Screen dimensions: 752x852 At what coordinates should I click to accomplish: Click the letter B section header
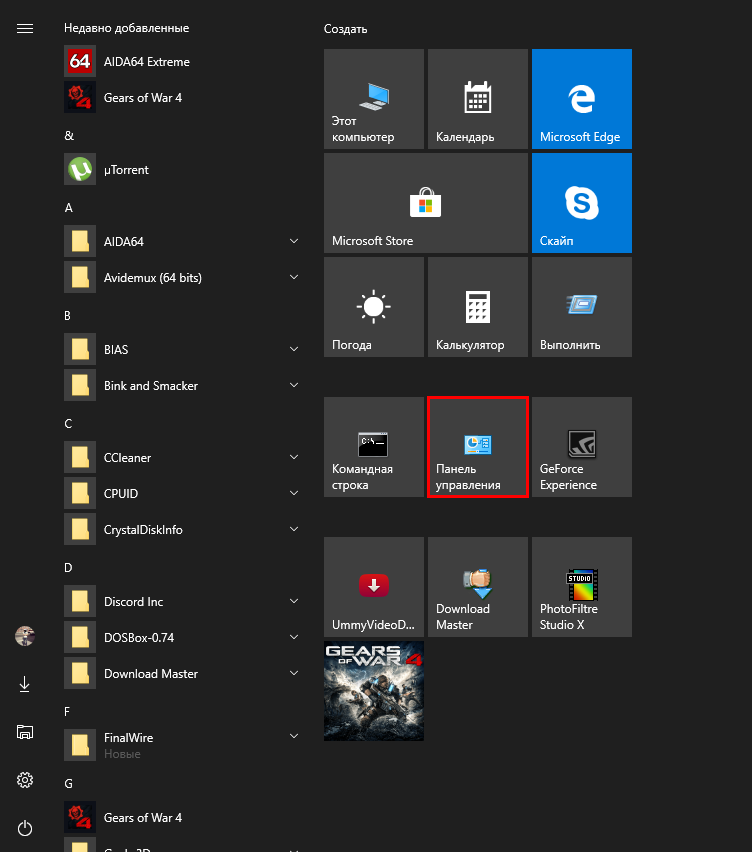67,316
